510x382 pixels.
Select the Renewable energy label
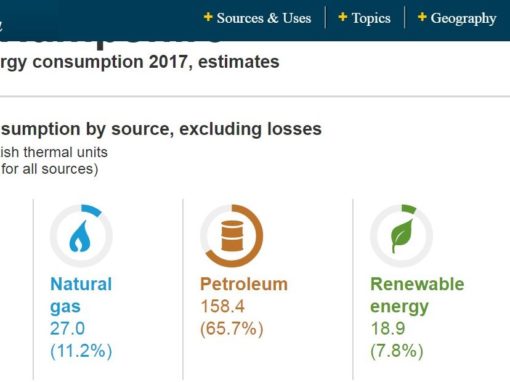(417, 295)
